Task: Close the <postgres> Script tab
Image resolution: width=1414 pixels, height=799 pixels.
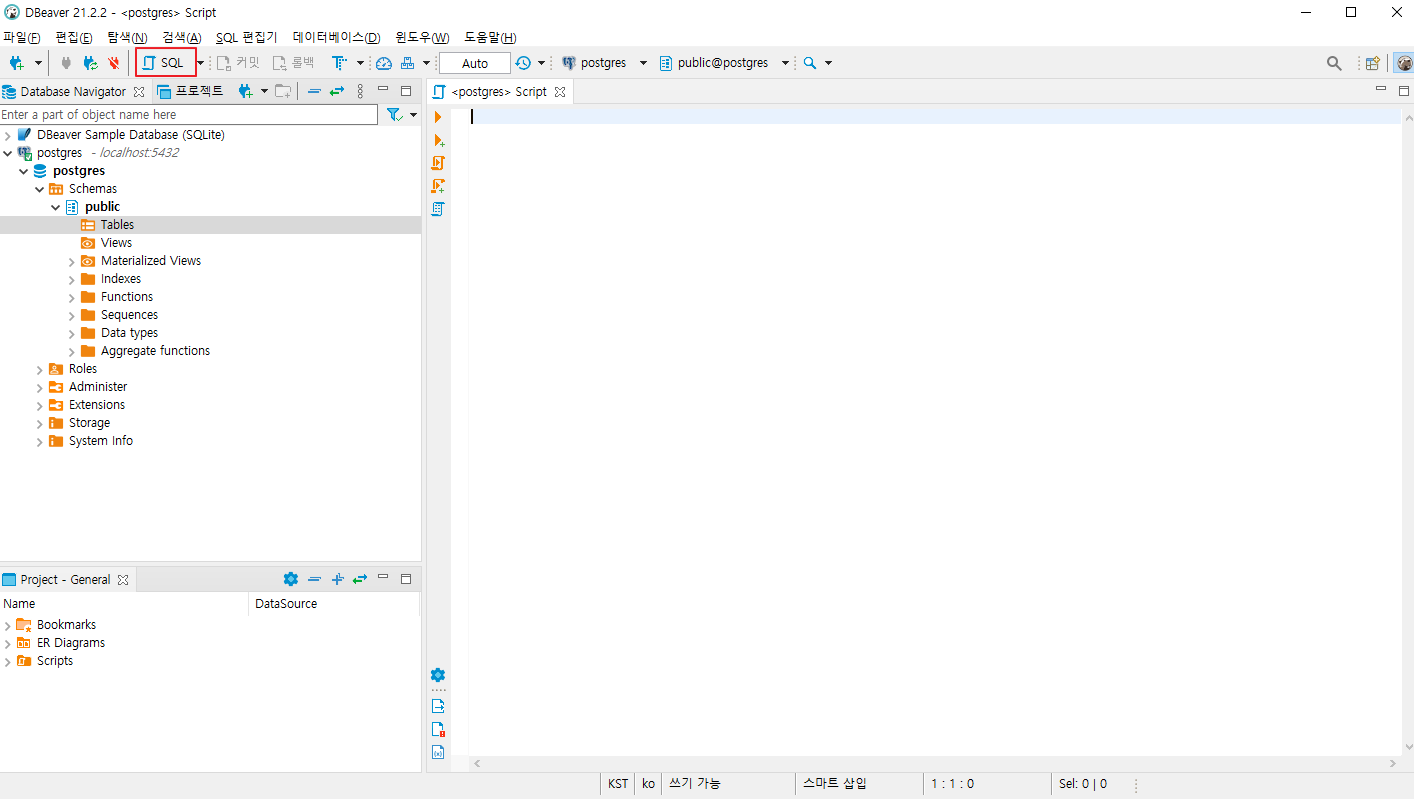Action: (560, 91)
